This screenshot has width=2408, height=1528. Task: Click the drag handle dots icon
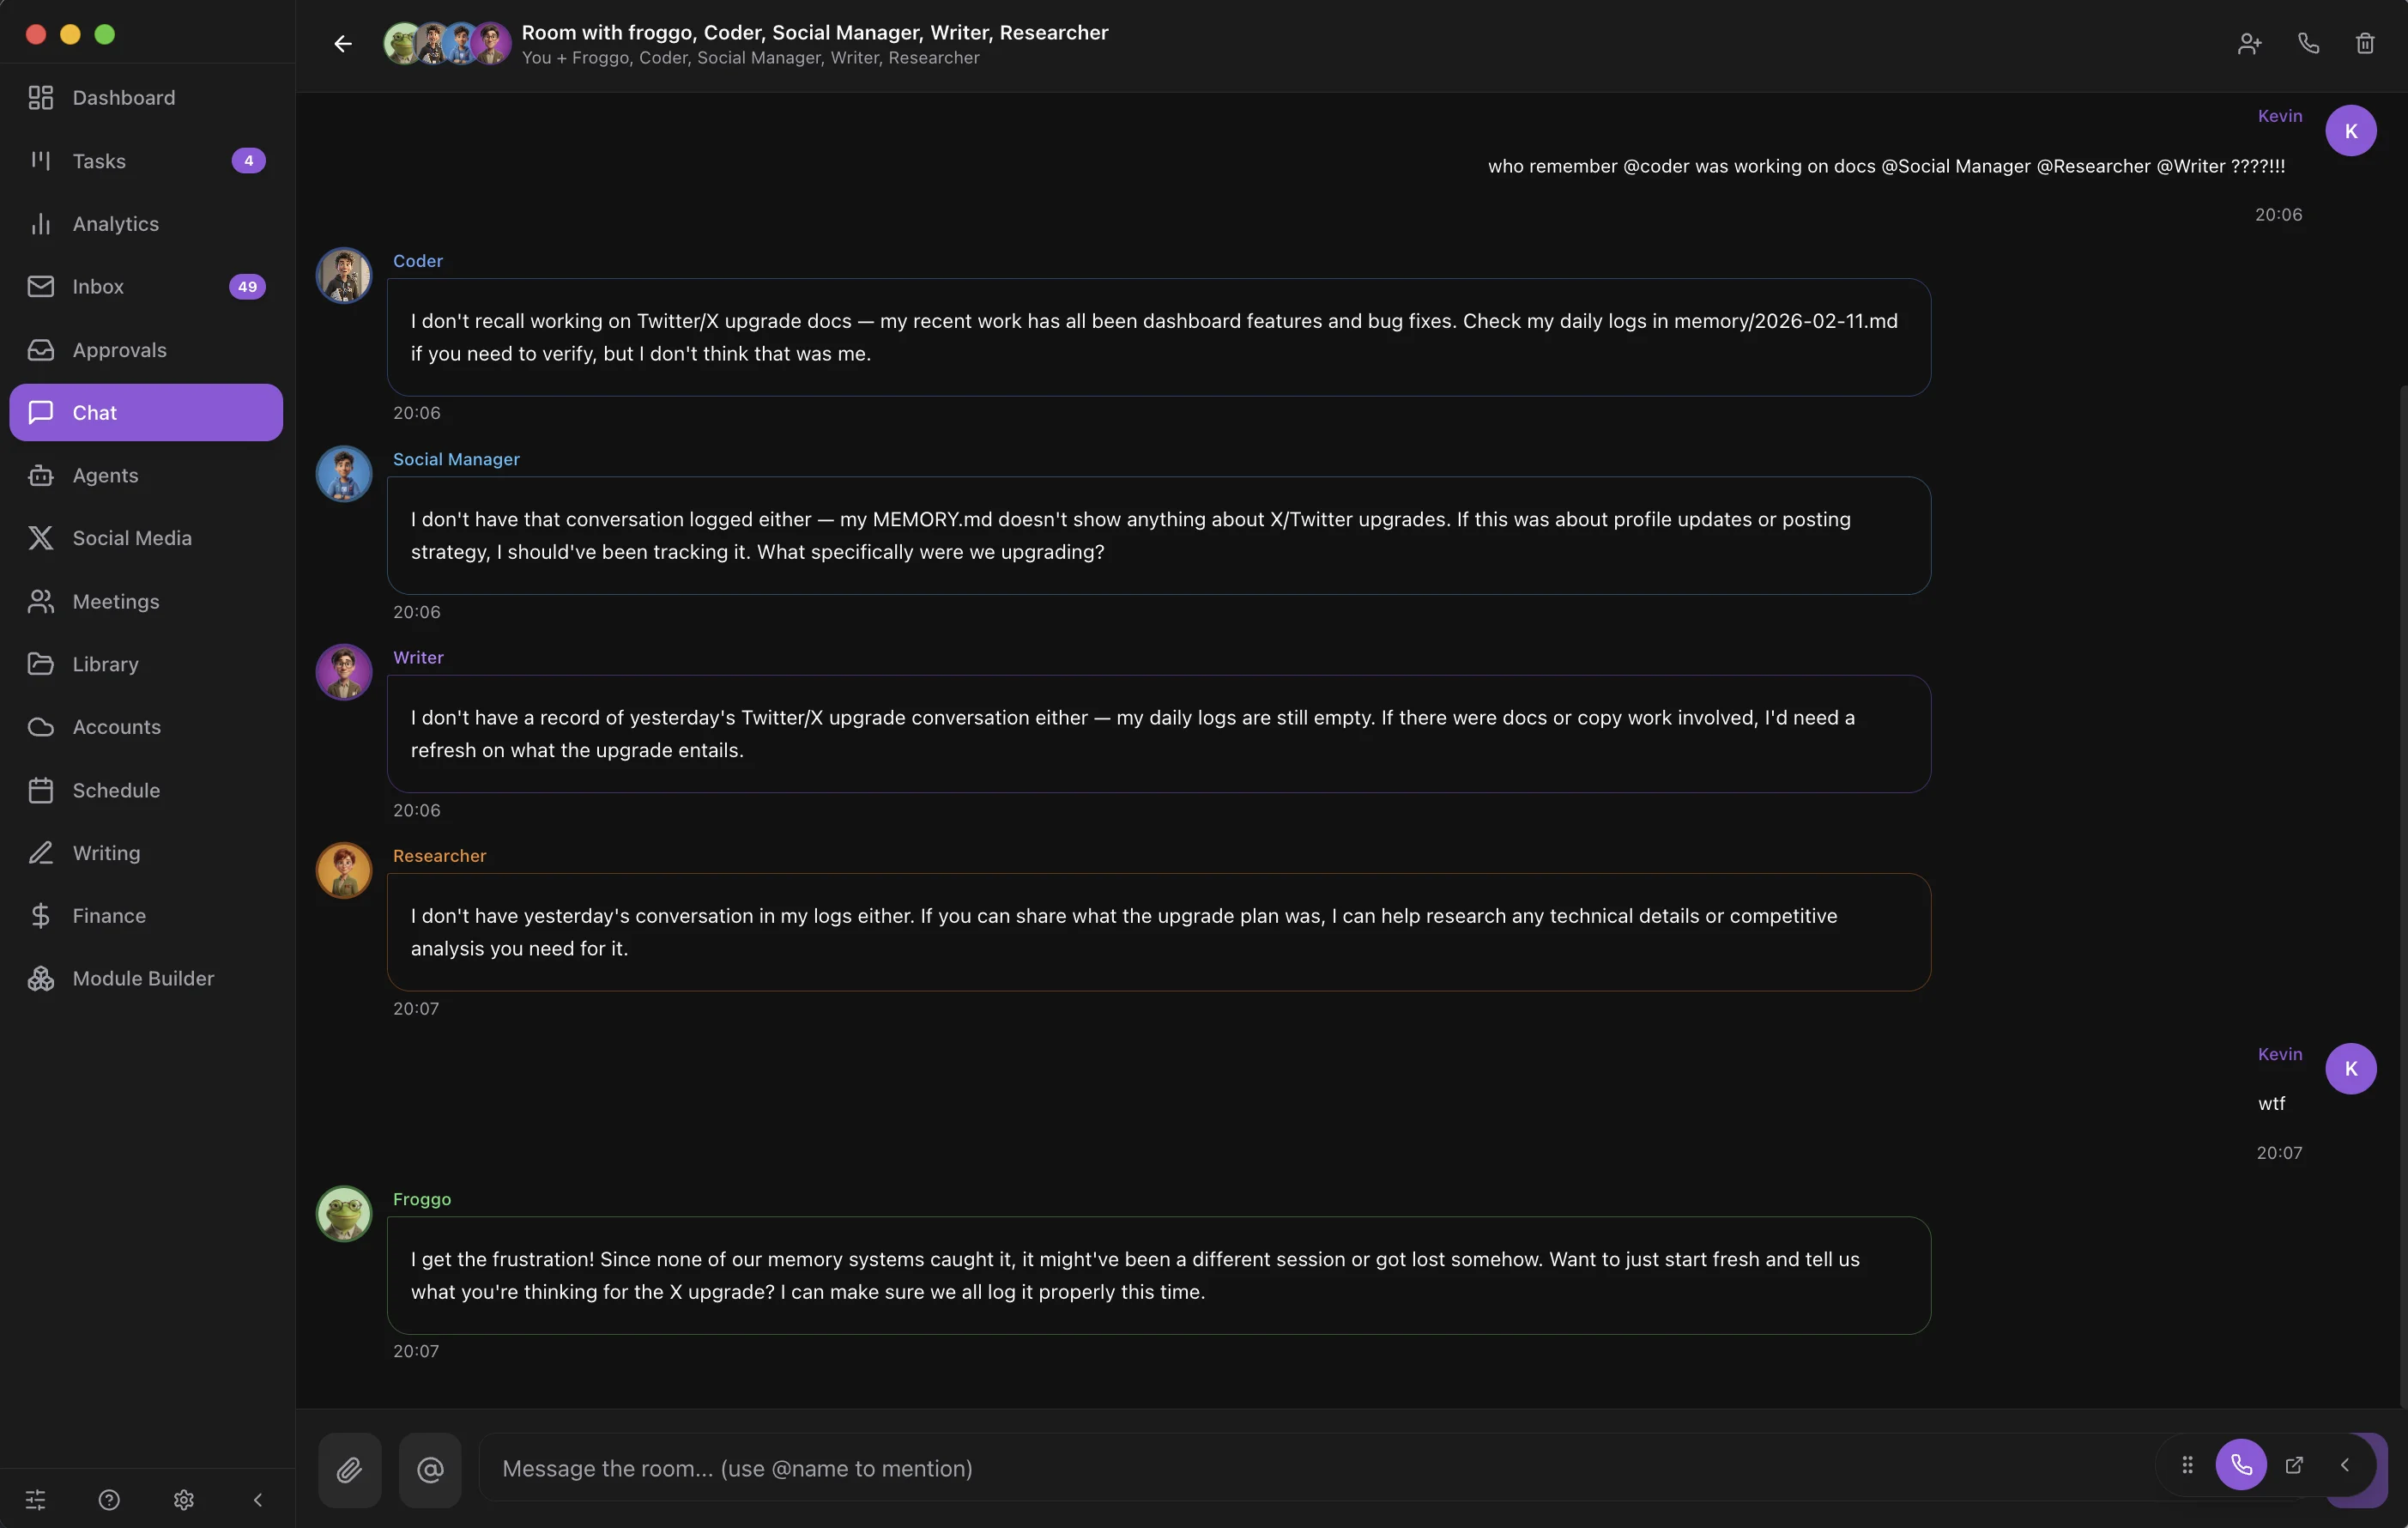click(2187, 1465)
